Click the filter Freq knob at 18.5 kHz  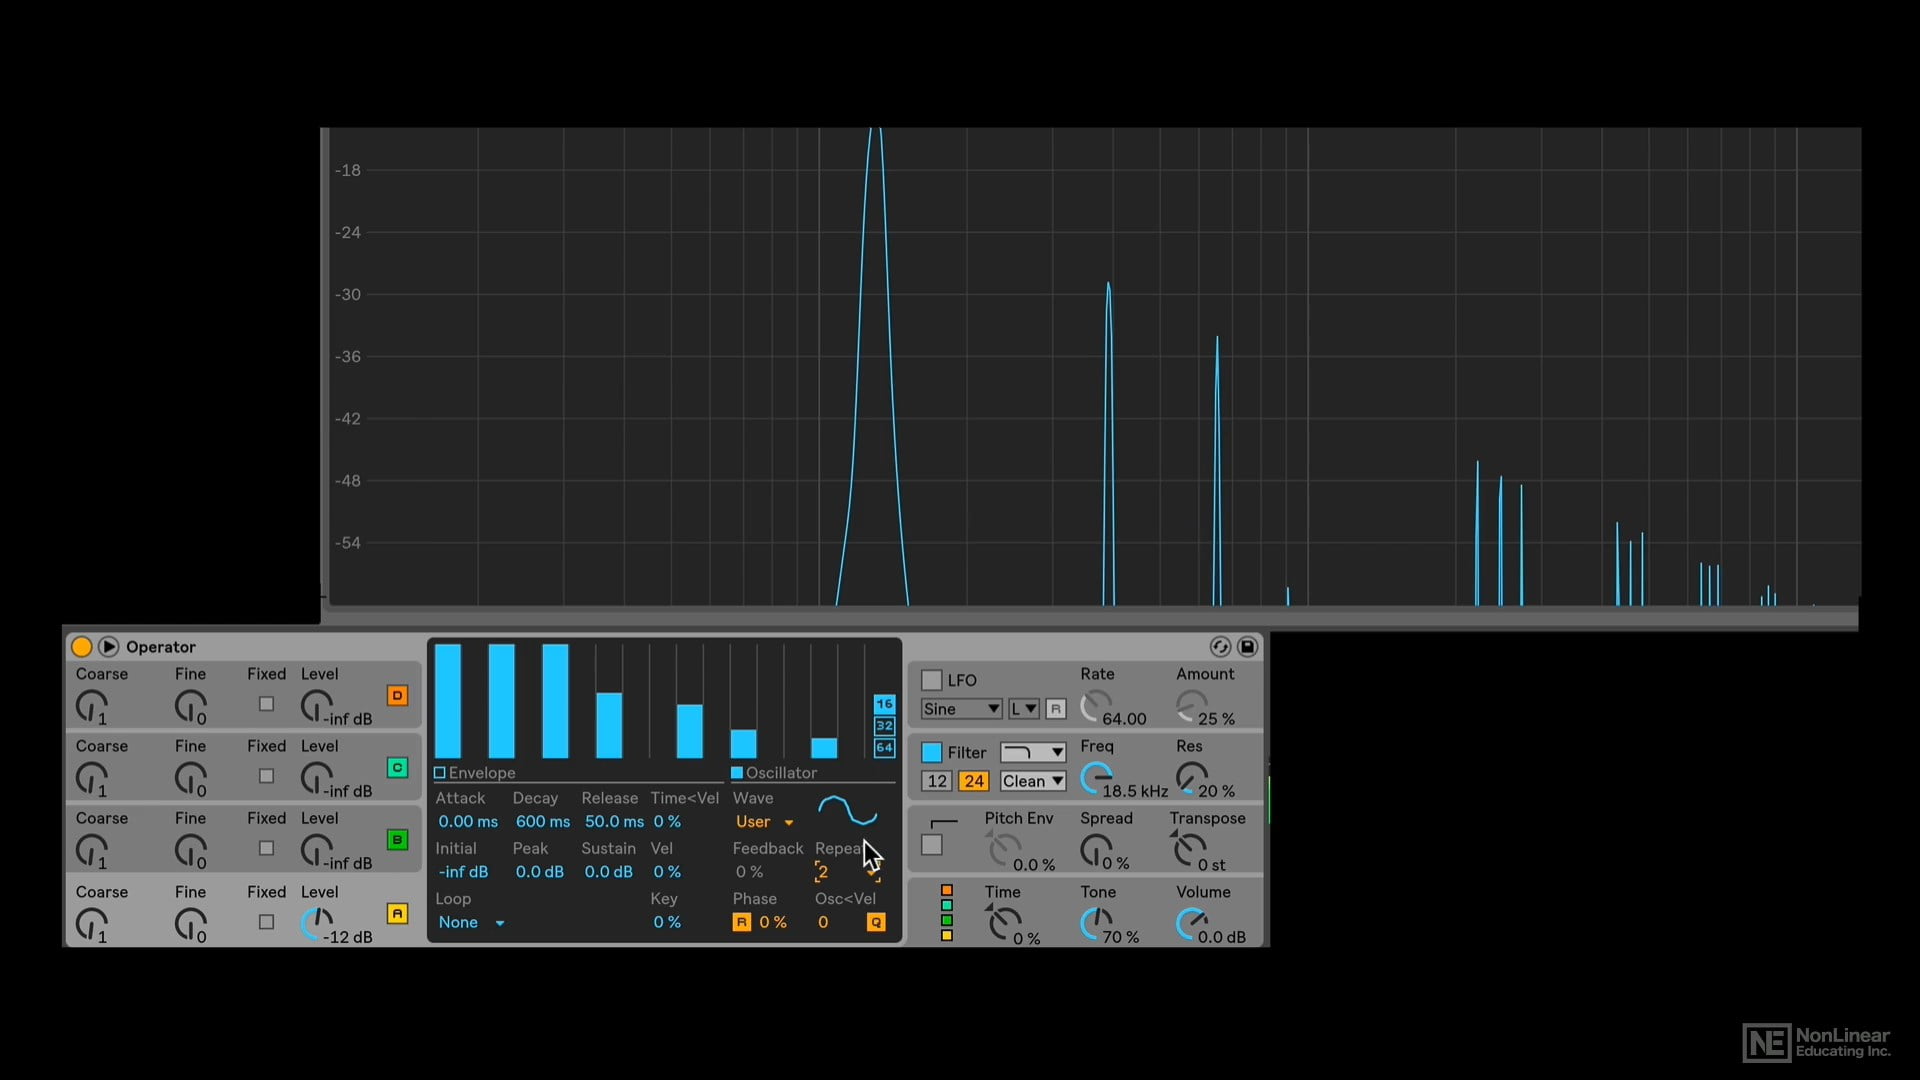[x=1096, y=778]
